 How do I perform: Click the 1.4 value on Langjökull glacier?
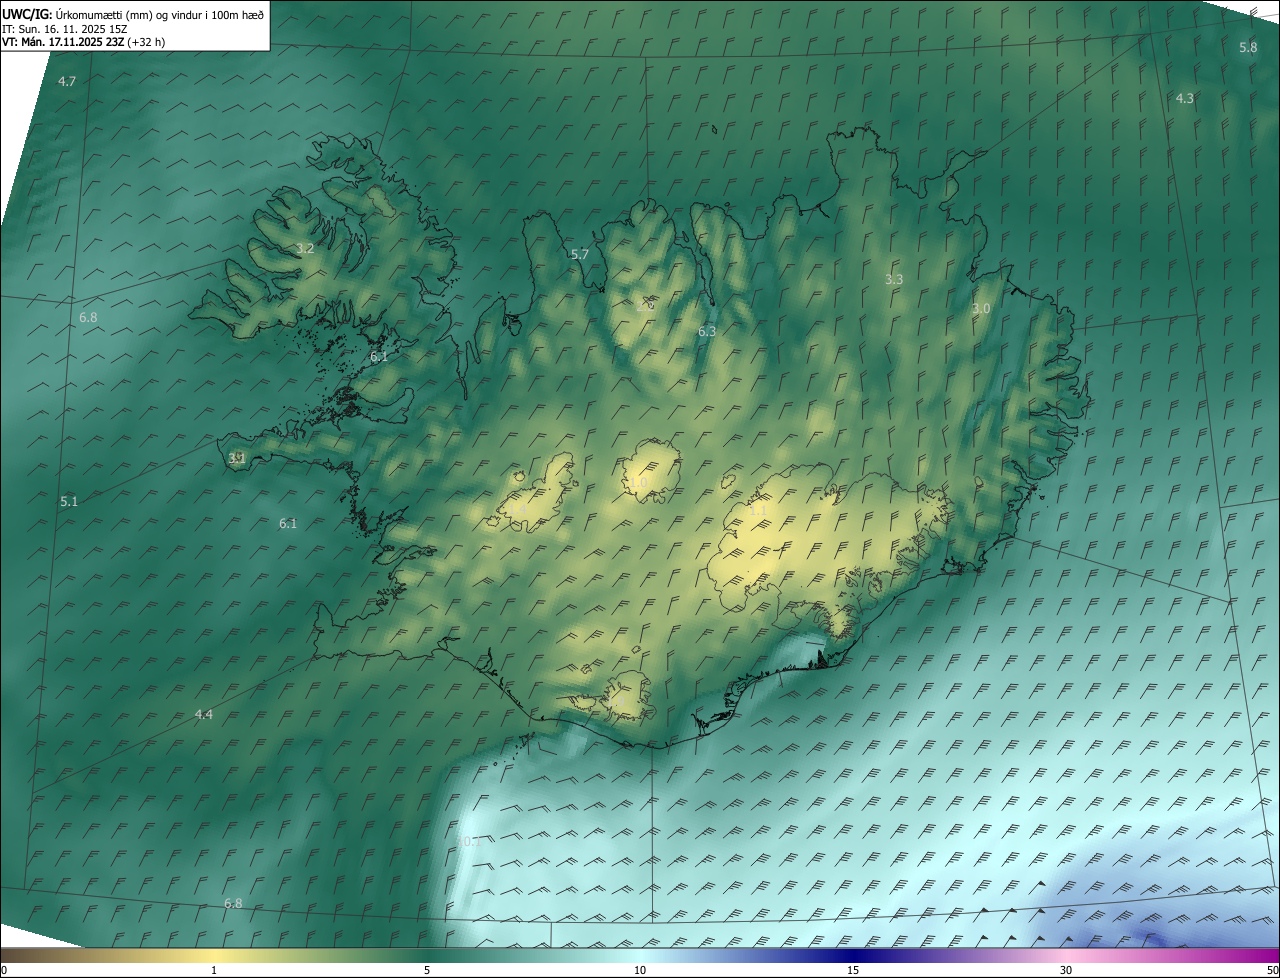click(518, 509)
